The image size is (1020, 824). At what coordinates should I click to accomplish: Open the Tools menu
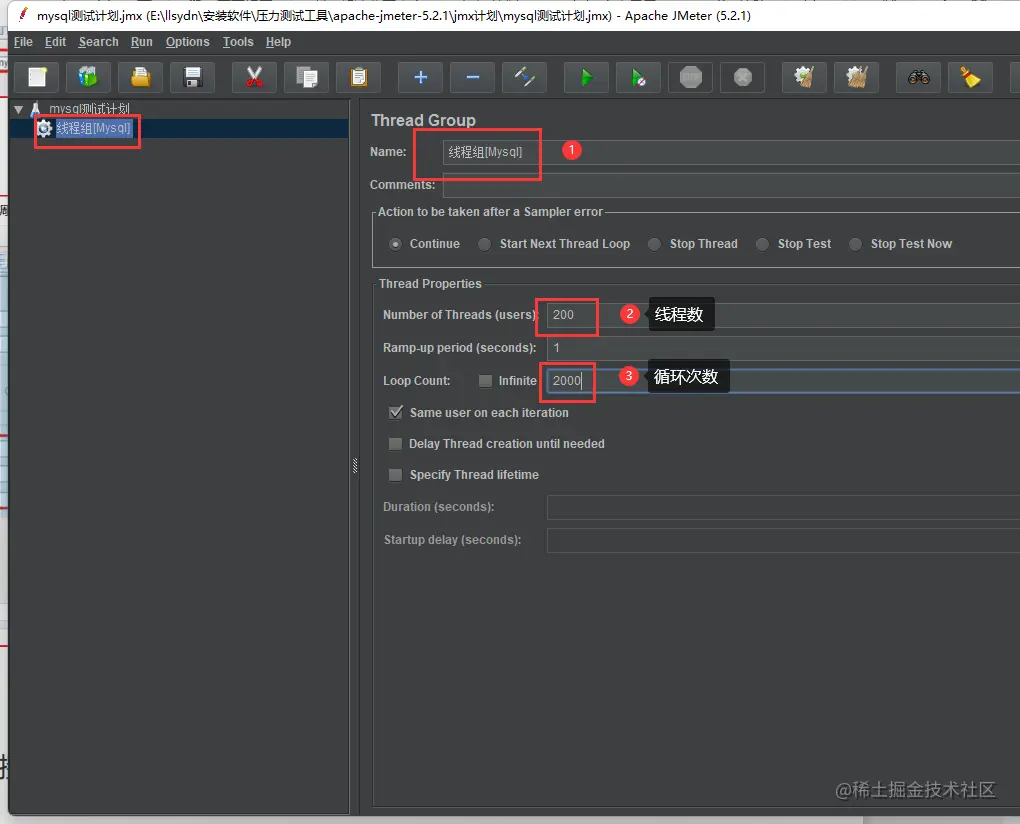tap(237, 42)
